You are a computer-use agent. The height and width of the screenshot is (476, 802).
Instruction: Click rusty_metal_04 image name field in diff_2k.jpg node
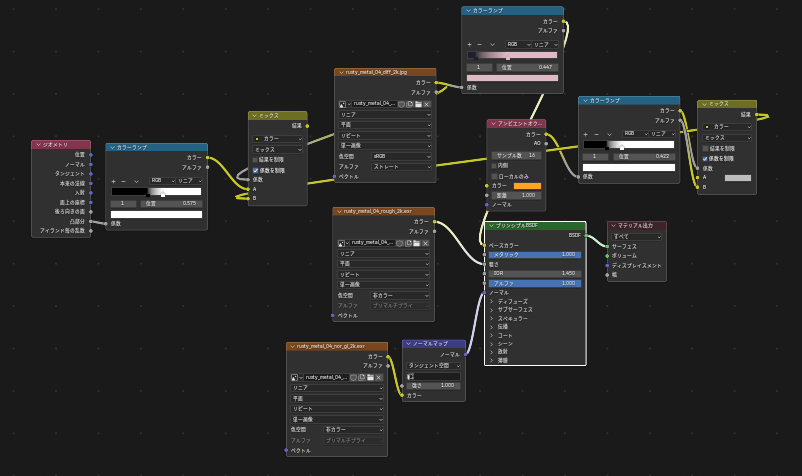point(374,104)
